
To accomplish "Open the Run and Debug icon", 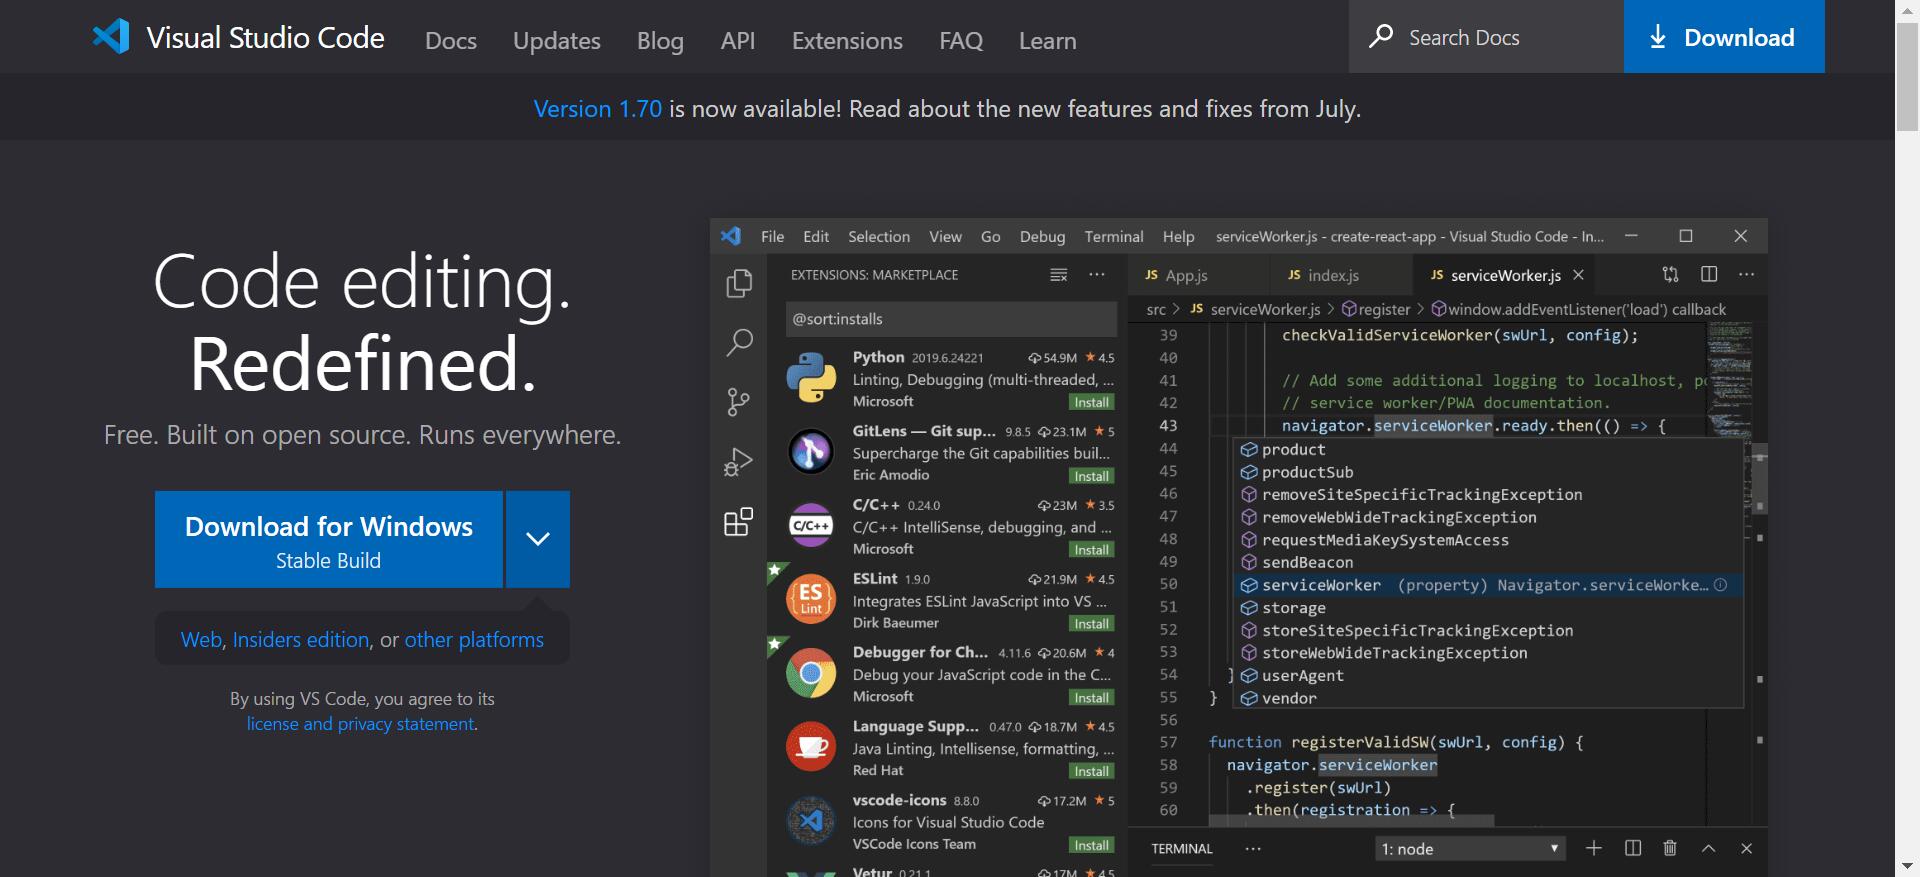I will tap(739, 462).
